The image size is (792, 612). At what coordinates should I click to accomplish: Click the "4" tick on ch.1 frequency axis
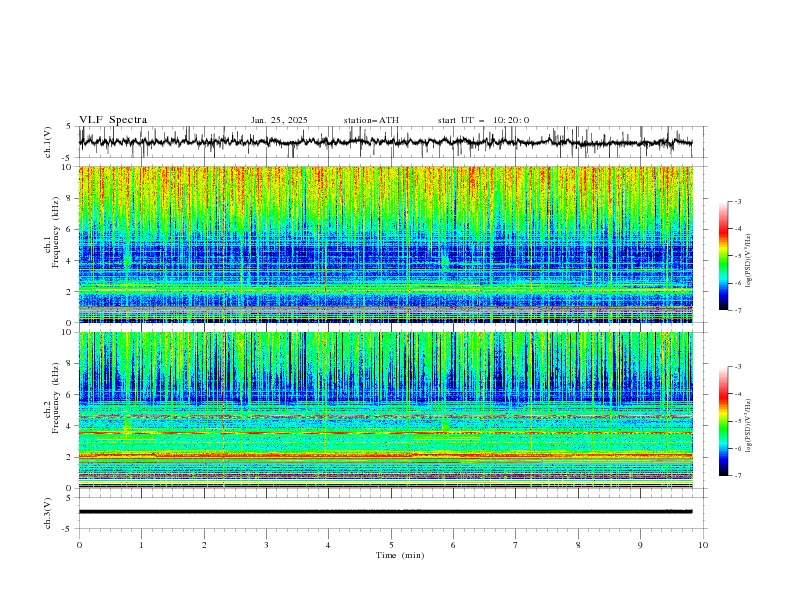[71, 261]
